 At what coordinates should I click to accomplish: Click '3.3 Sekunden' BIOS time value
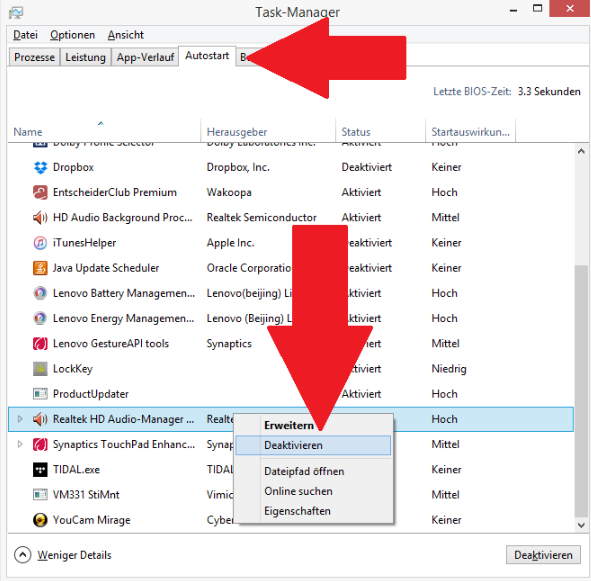pyautogui.click(x=549, y=92)
